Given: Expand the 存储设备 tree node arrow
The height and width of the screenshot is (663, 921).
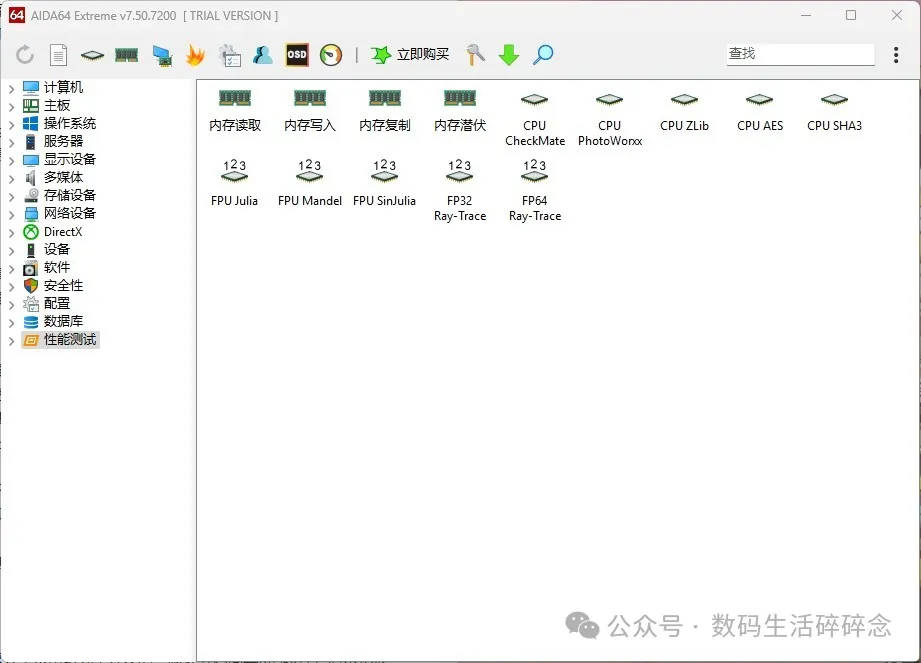Looking at the screenshot, I should tap(11, 197).
